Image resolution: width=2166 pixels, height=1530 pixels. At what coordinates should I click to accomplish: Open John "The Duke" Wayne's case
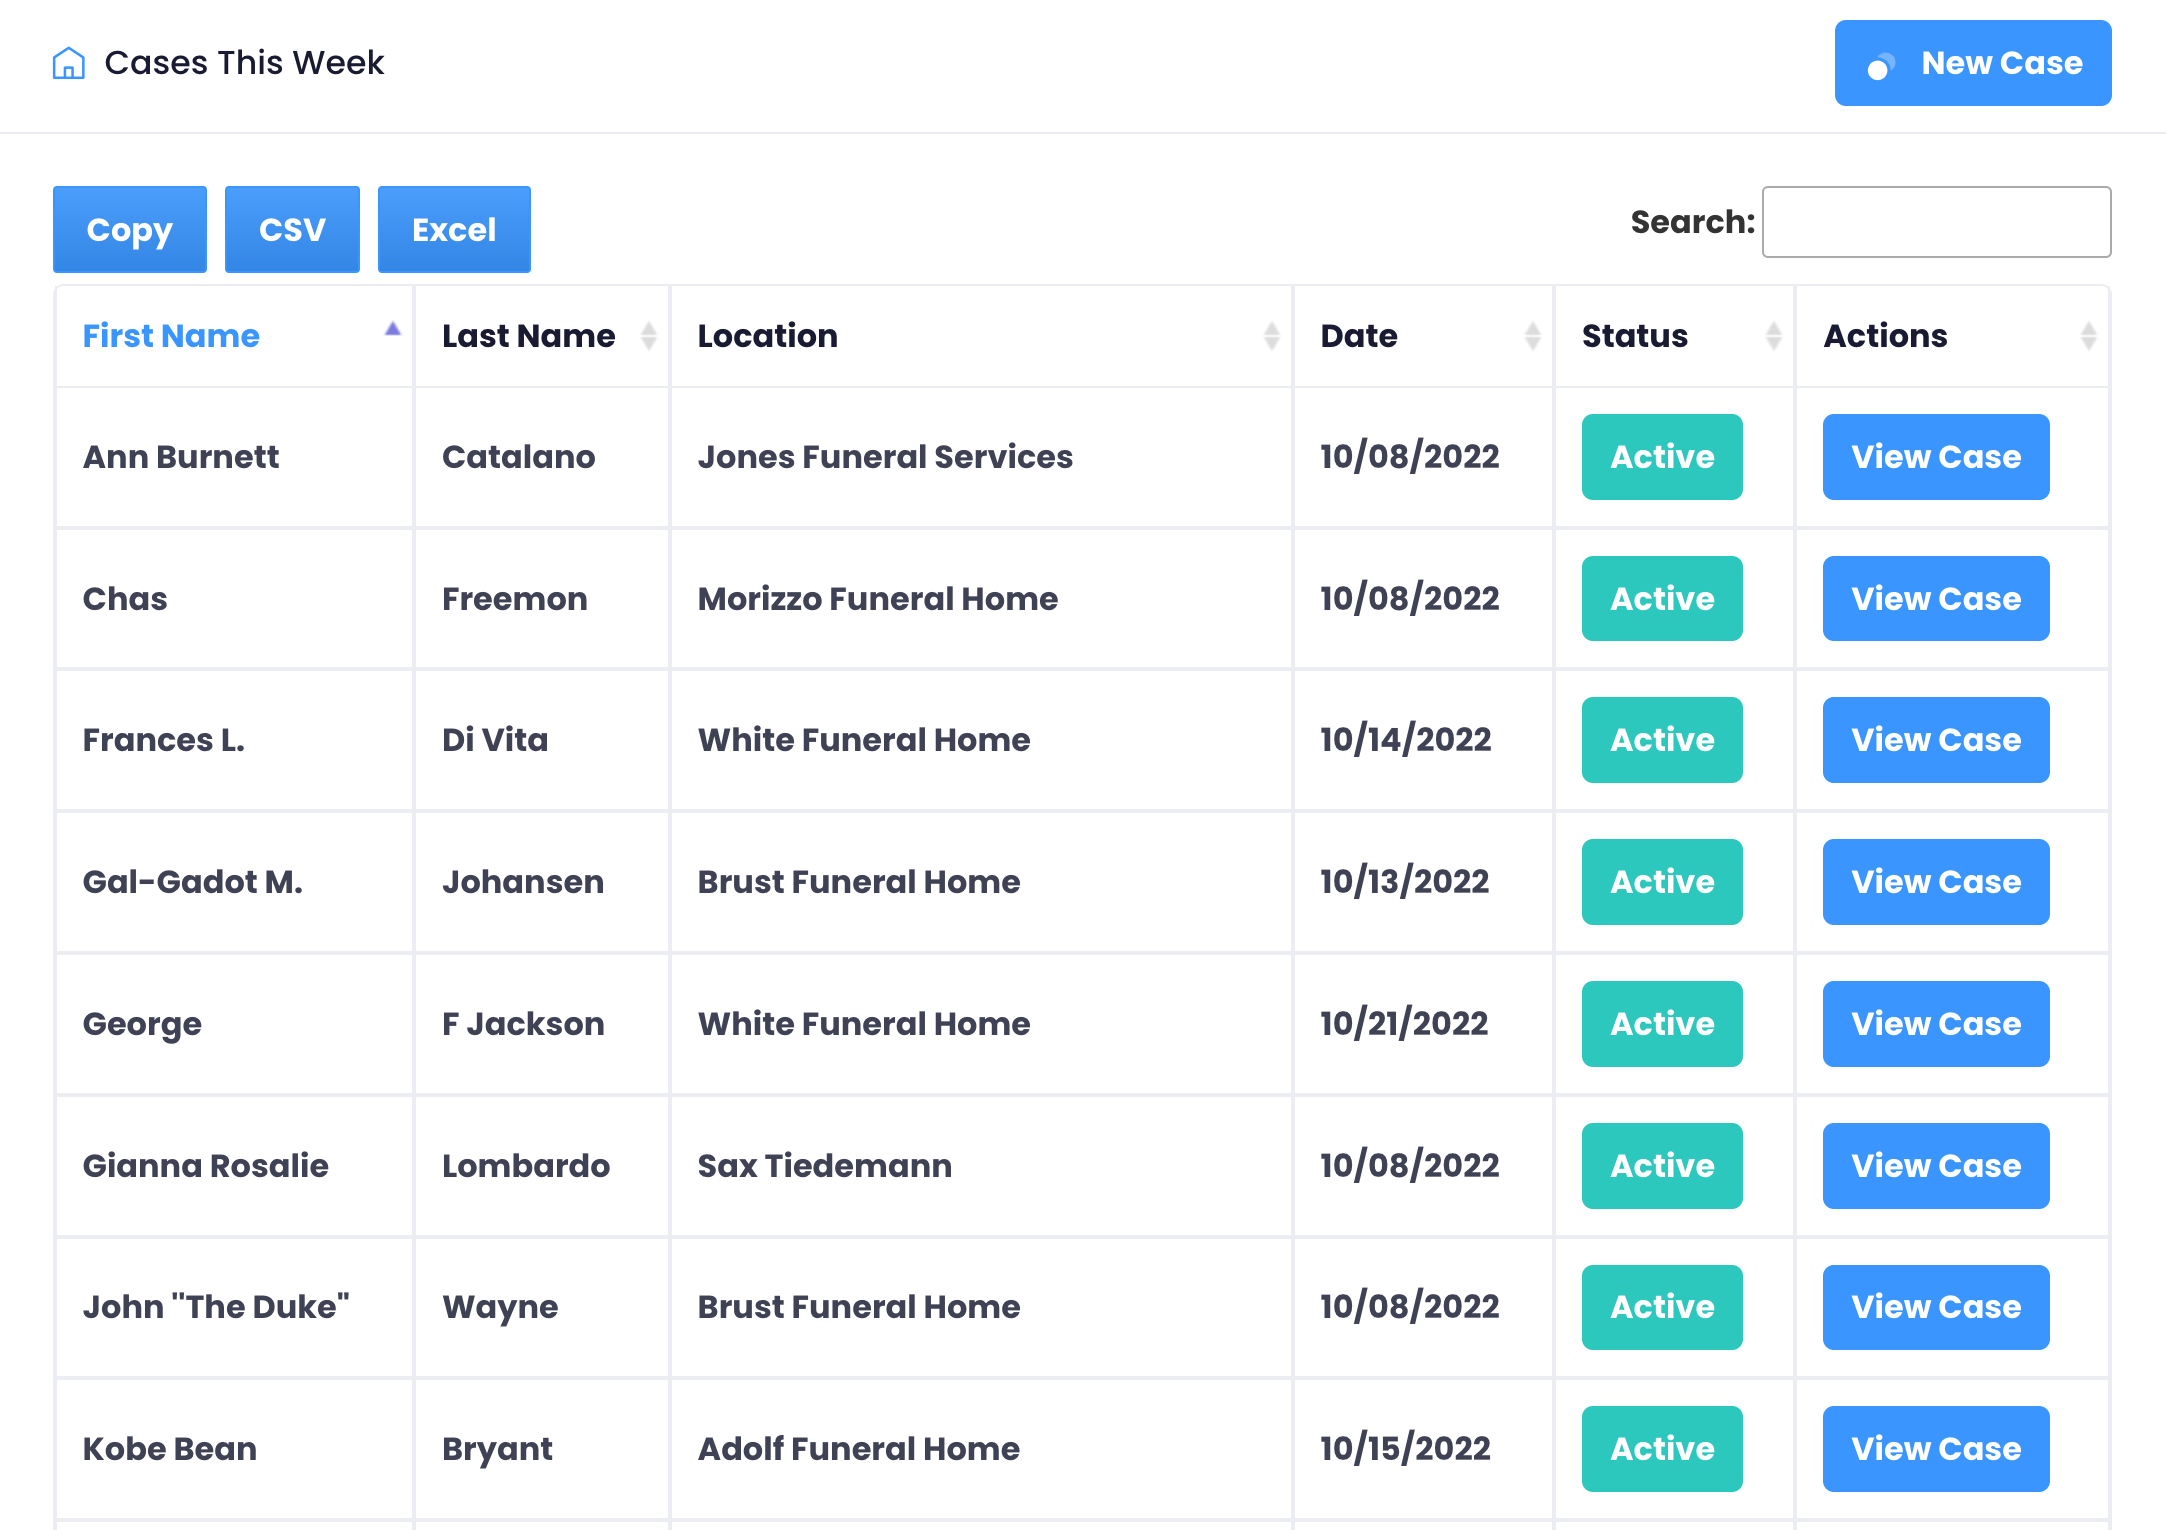pyautogui.click(x=1935, y=1307)
